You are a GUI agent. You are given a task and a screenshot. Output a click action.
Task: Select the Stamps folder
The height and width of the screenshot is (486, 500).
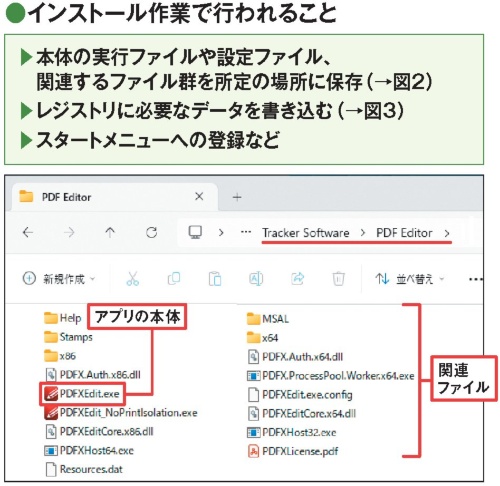[x=68, y=337]
